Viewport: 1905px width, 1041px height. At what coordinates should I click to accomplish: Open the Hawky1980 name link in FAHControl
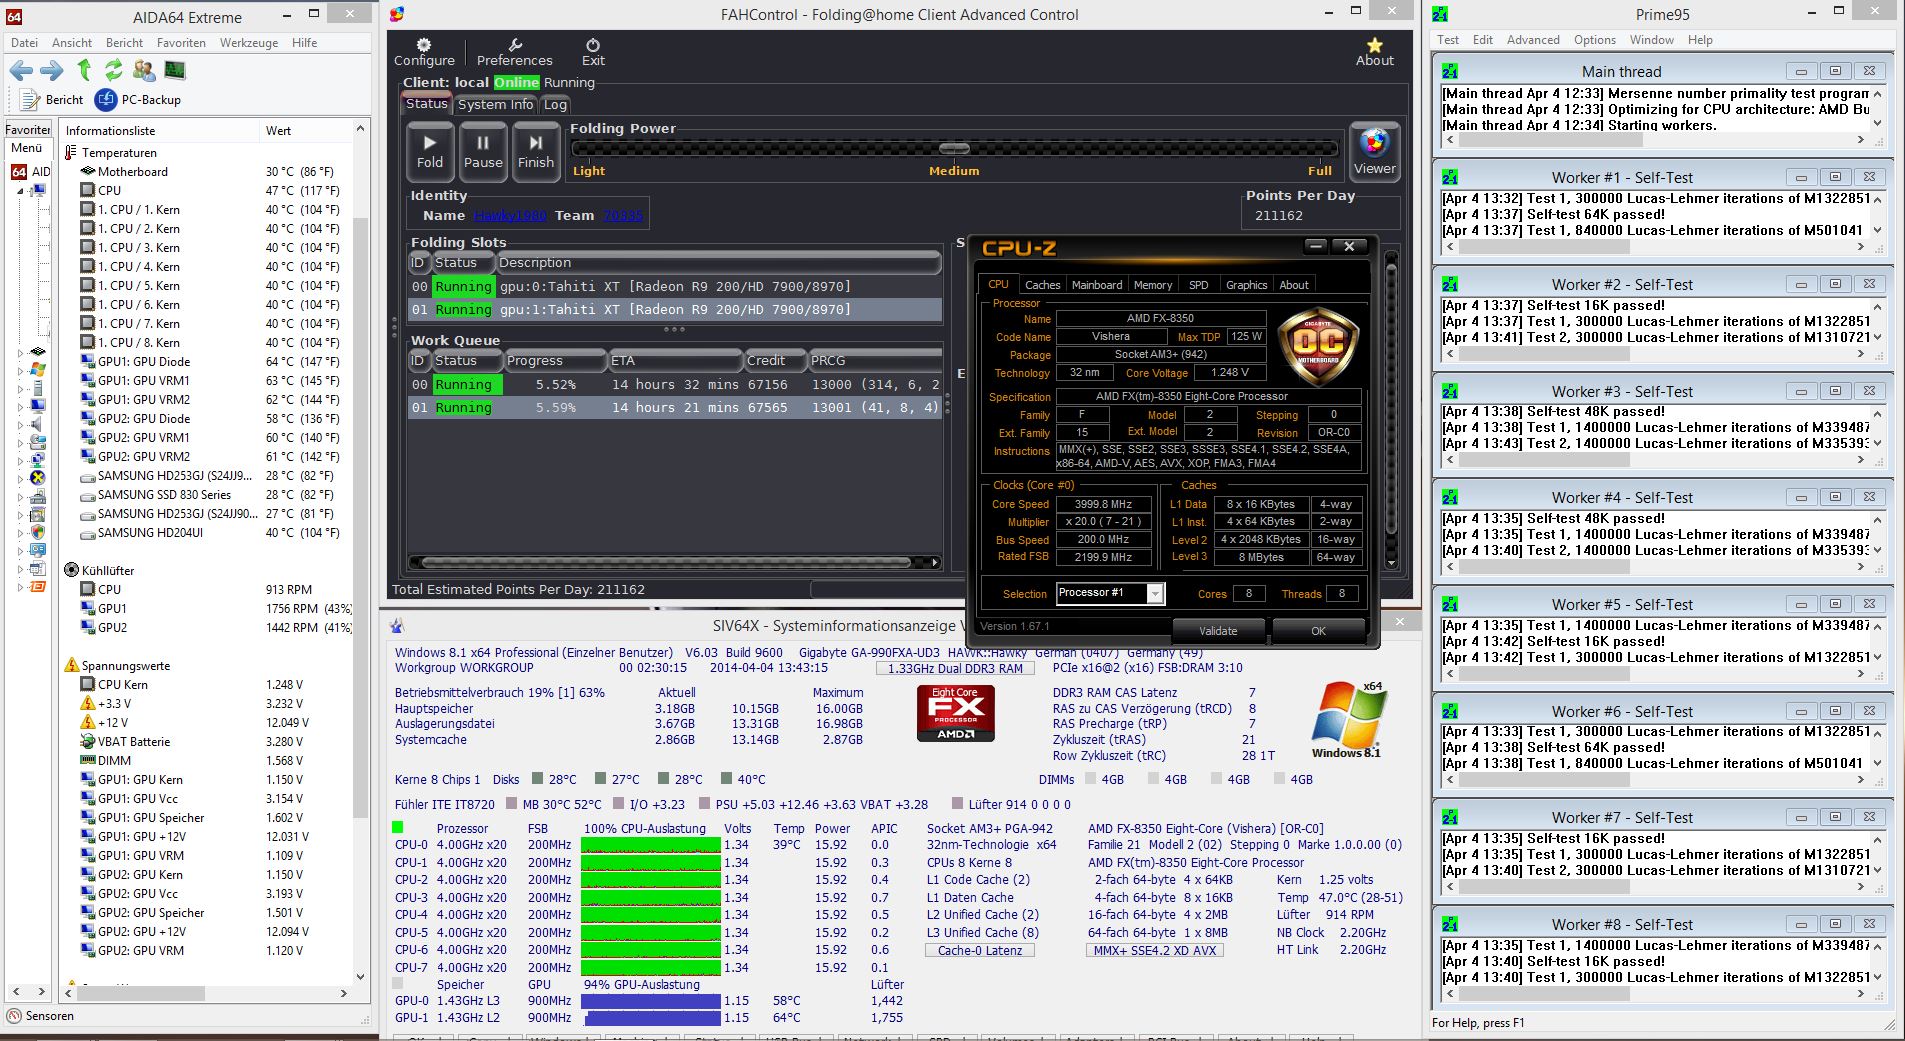pos(509,215)
